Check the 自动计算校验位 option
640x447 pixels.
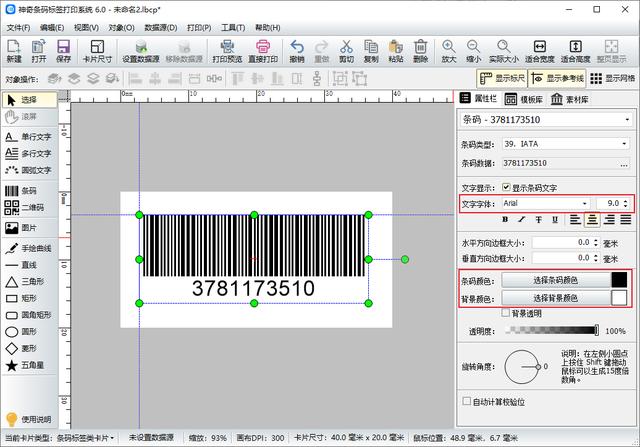tap(466, 400)
